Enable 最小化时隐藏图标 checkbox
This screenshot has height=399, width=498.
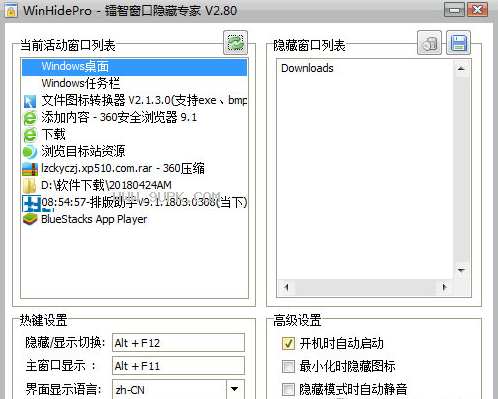coord(288,366)
